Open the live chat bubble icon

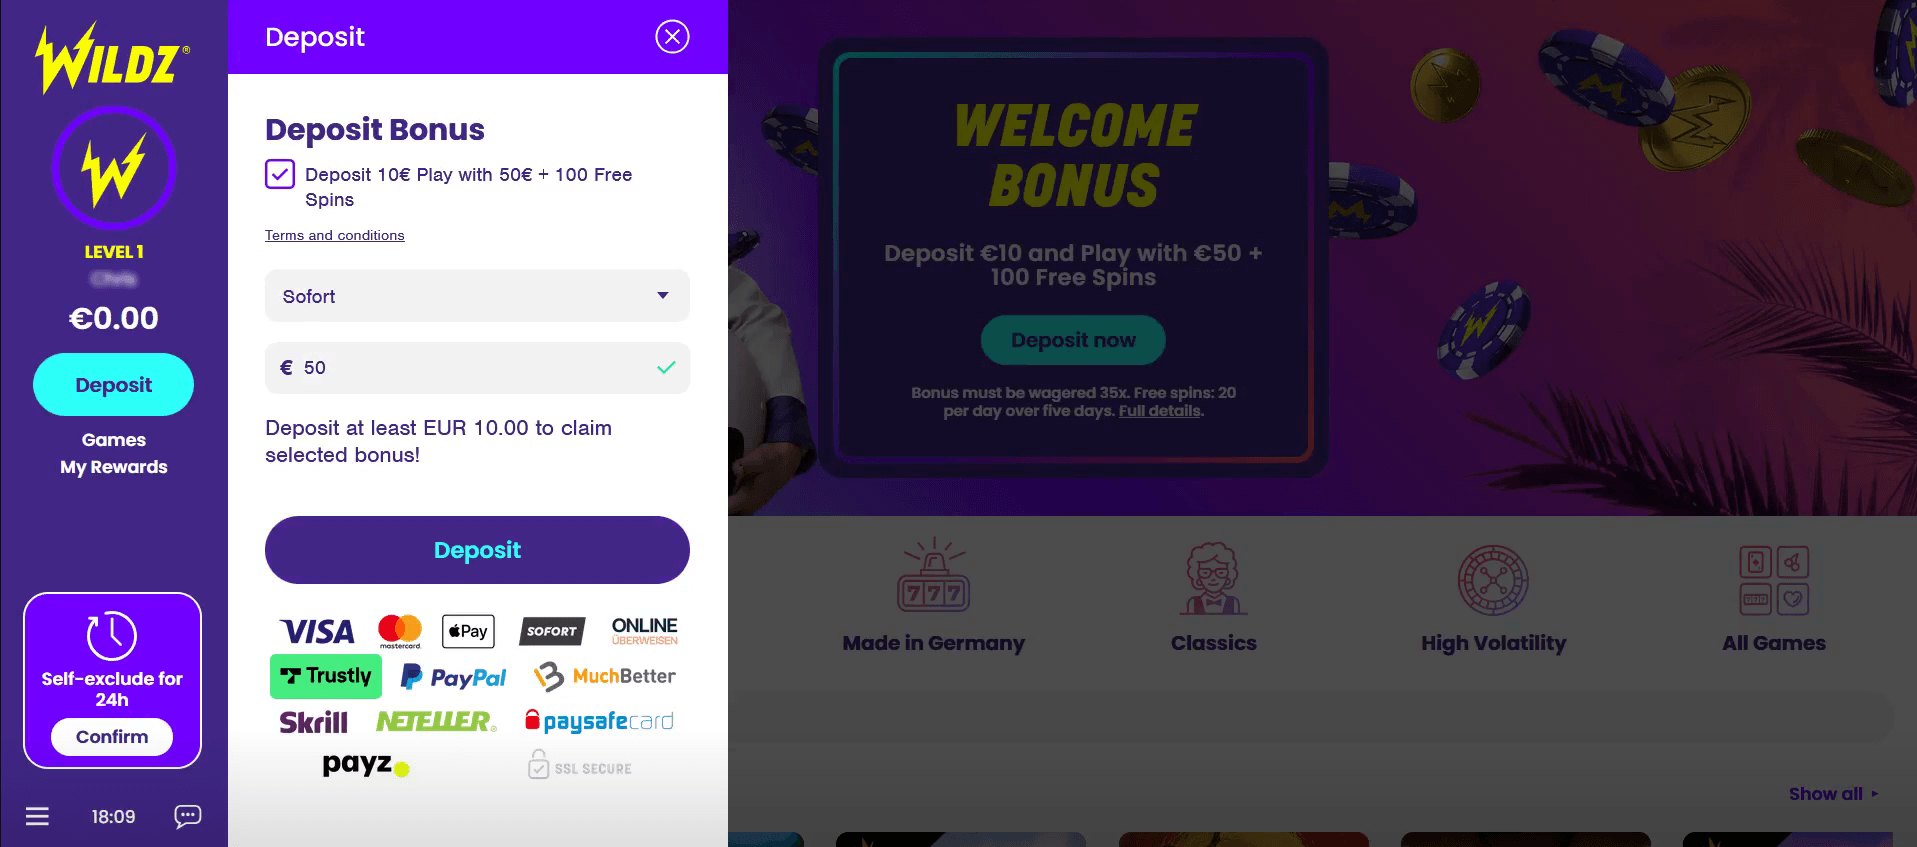187,816
